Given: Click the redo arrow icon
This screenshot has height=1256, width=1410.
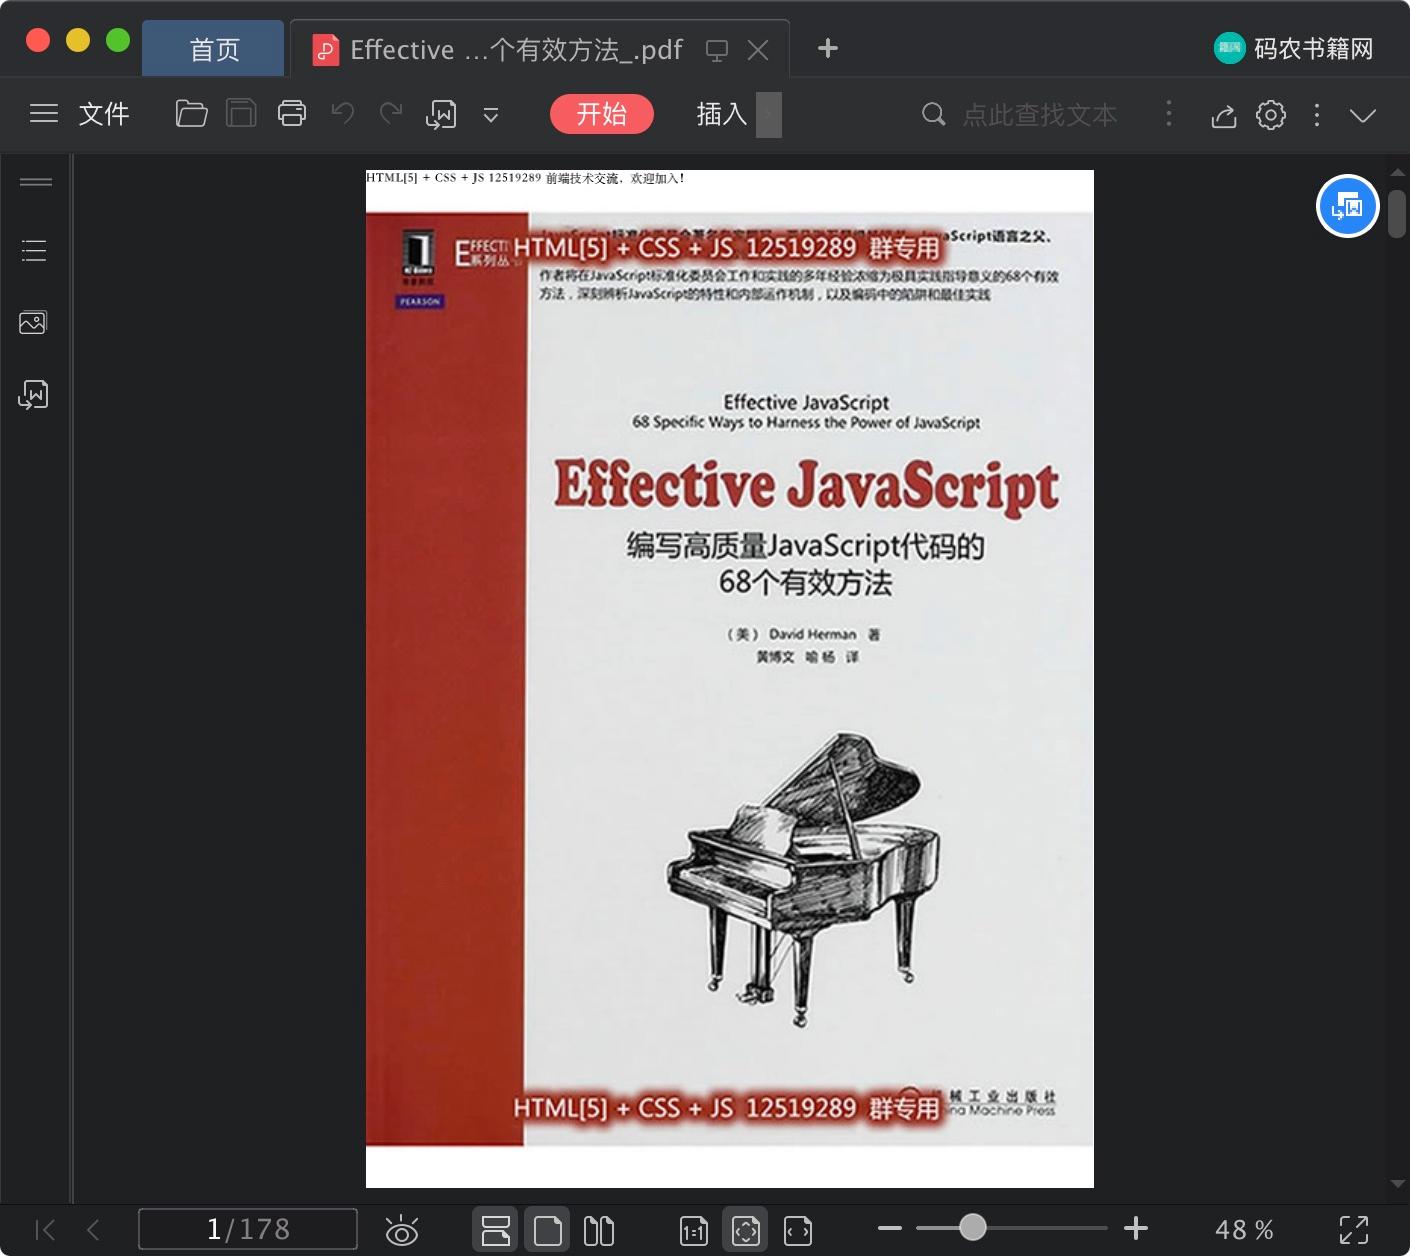Looking at the screenshot, I should [x=391, y=113].
